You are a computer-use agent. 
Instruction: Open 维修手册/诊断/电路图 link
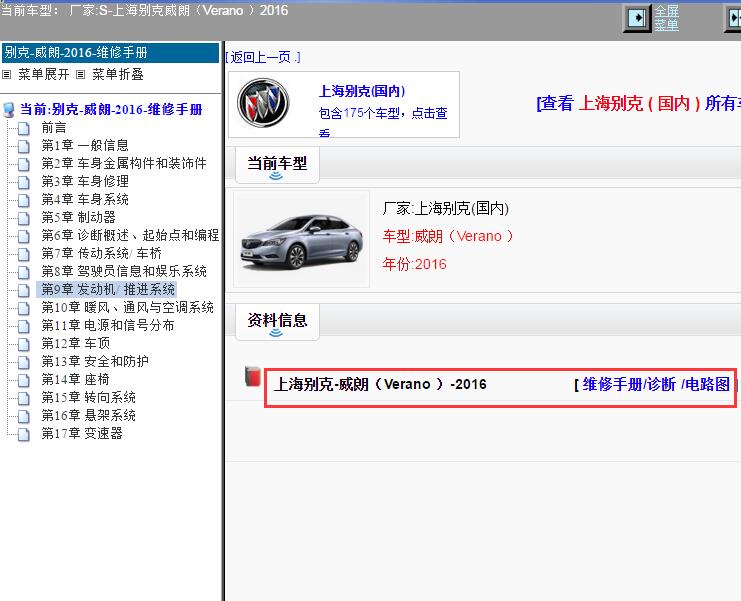(x=656, y=385)
